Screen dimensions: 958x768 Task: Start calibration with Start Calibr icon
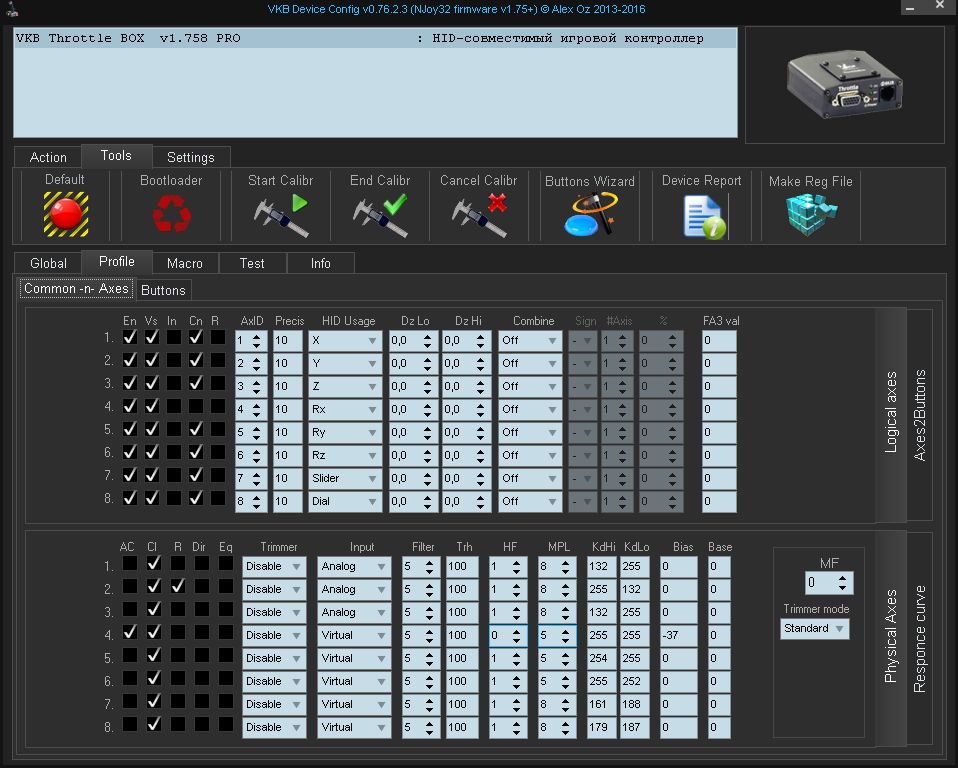tap(280, 215)
